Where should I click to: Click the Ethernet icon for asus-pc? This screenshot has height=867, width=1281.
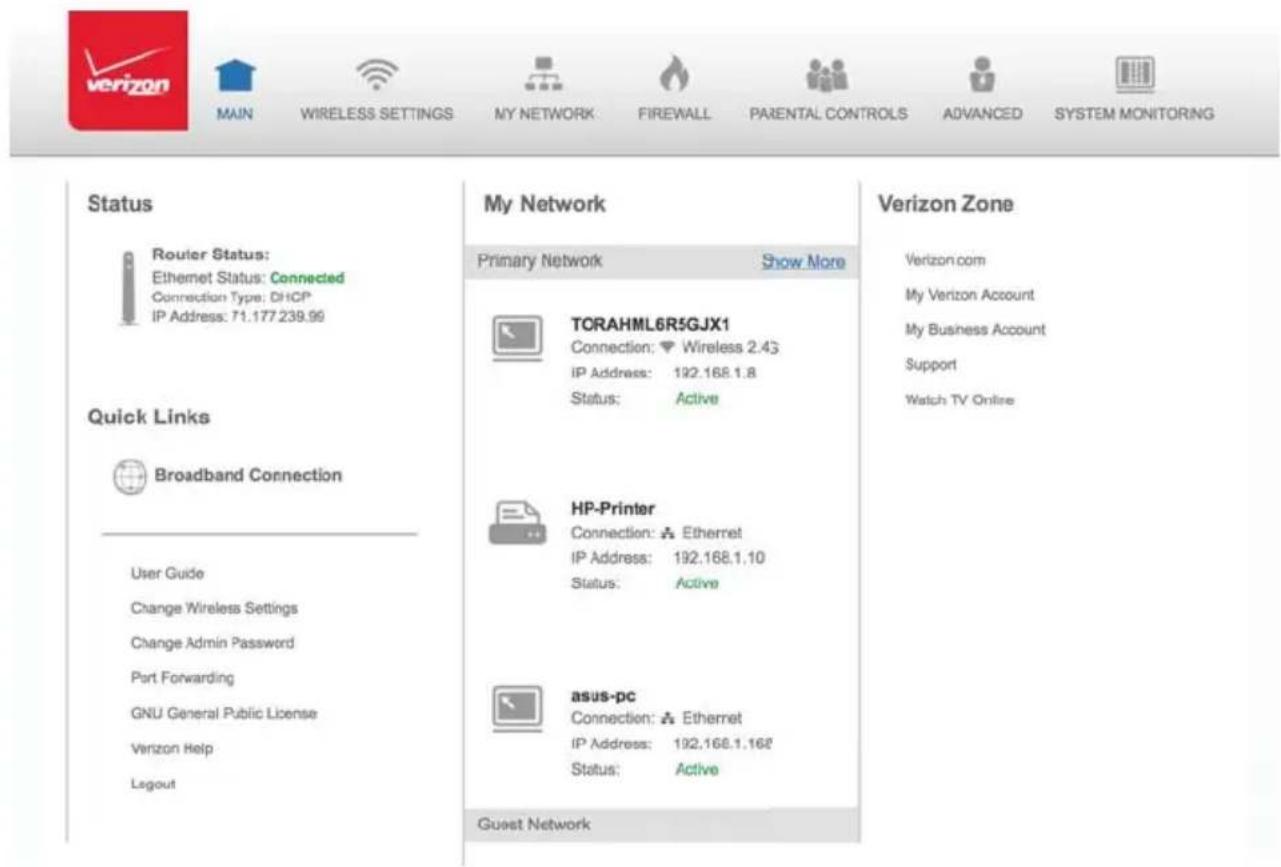(668, 718)
